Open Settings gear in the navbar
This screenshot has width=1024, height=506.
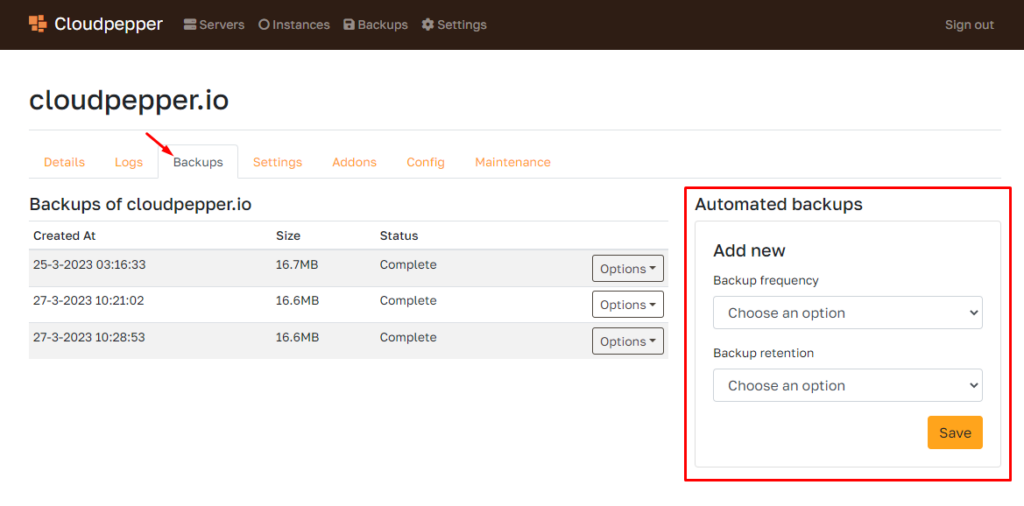(x=454, y=25)
